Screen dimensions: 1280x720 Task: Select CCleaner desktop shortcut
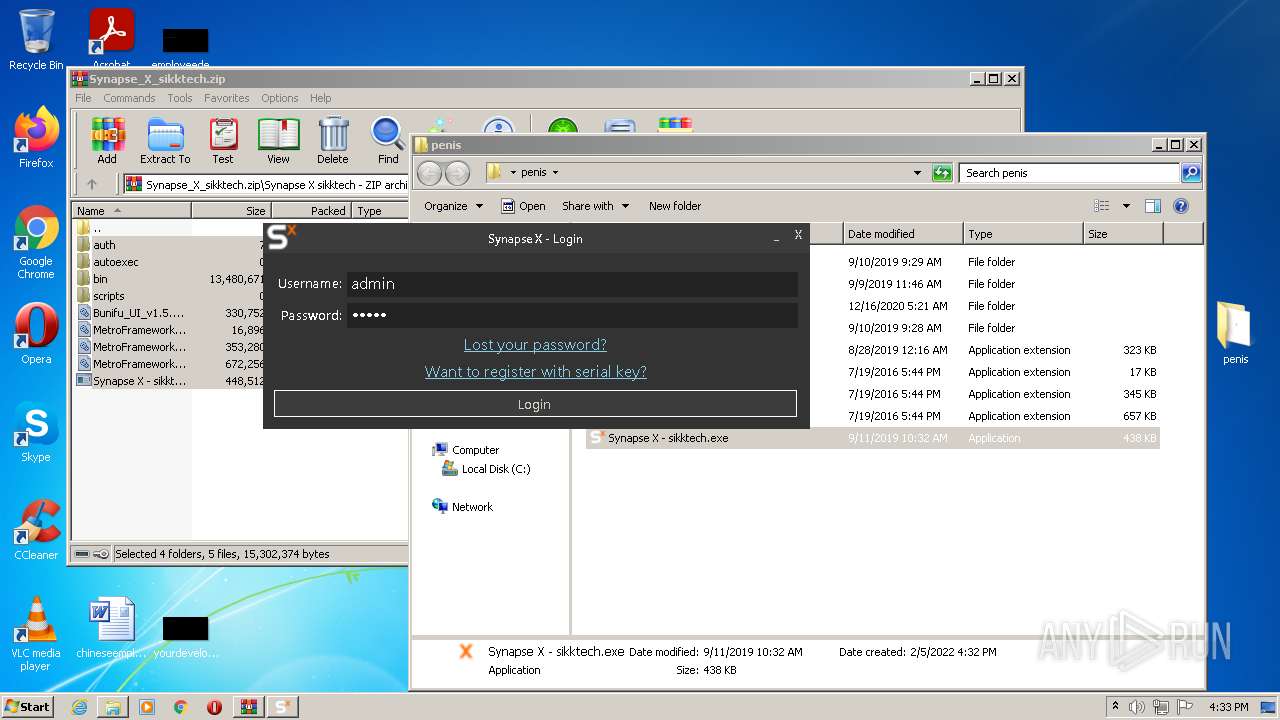36,530
